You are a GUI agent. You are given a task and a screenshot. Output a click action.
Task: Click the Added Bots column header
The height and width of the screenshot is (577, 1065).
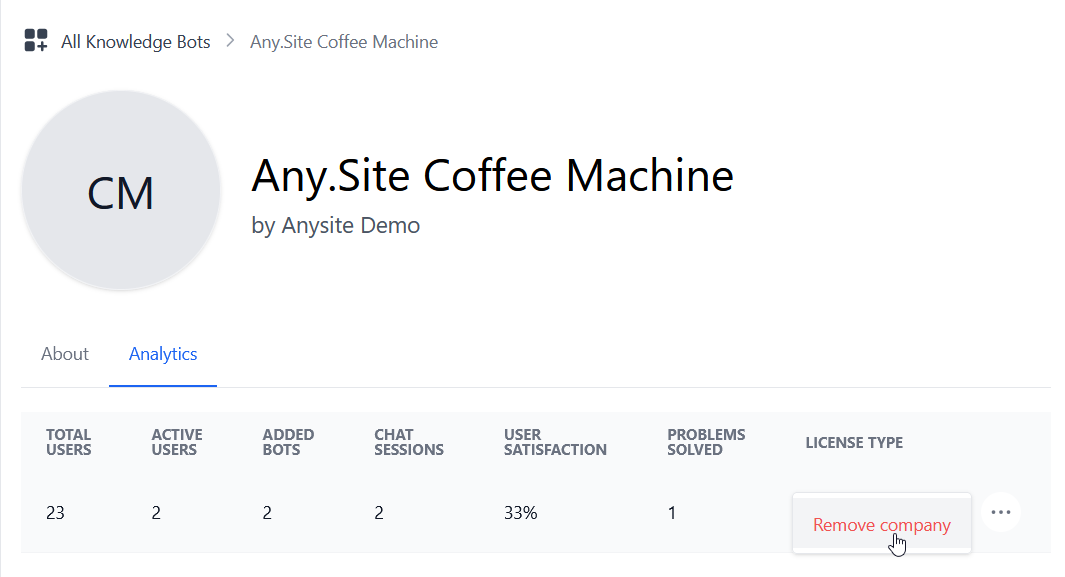[288, 442]
